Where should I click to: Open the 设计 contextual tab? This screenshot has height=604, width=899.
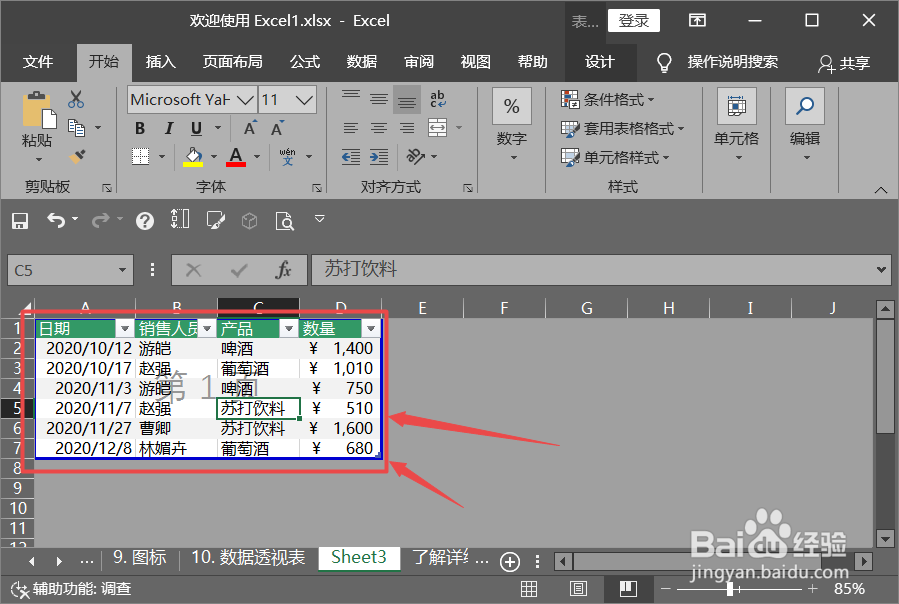(x=599, y=61)
